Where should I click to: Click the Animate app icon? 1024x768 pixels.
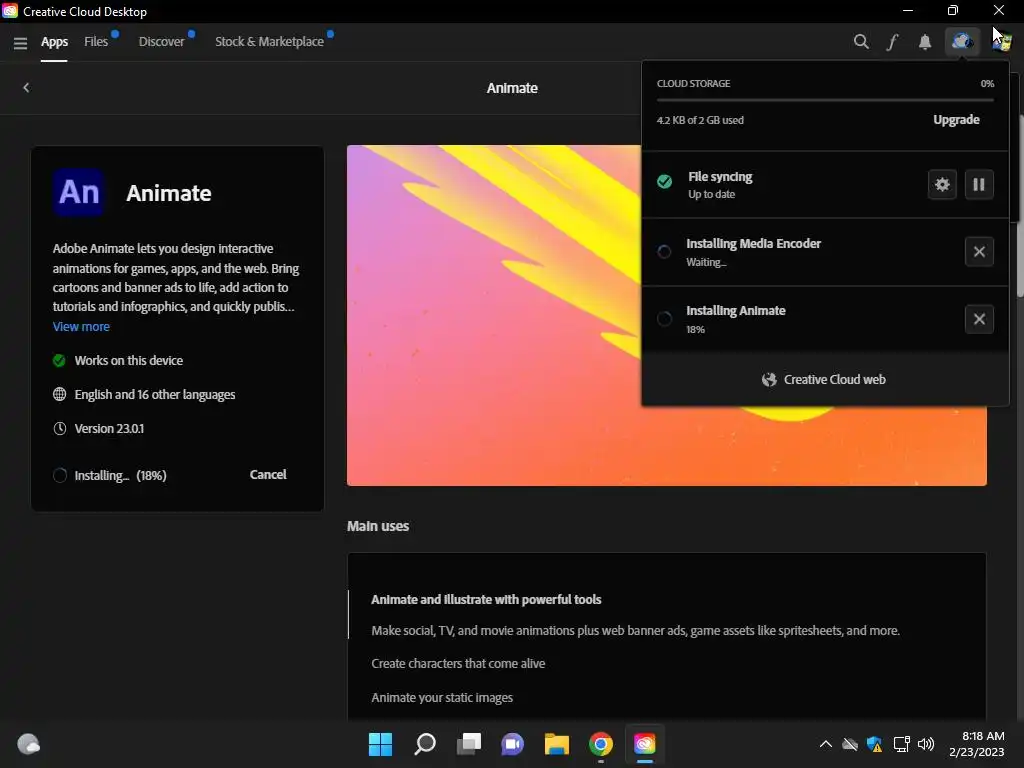(x=78, y=192)
